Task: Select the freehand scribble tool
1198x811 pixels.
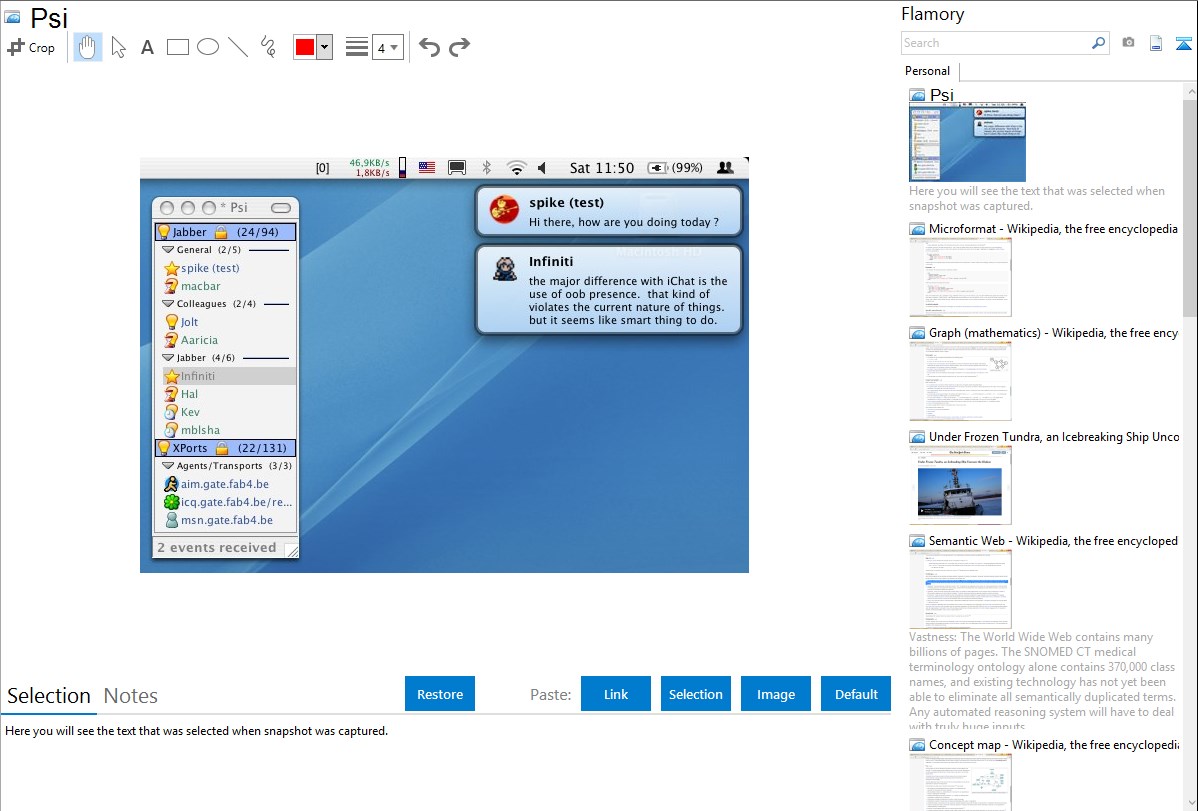Action: [x=268, y=47]
